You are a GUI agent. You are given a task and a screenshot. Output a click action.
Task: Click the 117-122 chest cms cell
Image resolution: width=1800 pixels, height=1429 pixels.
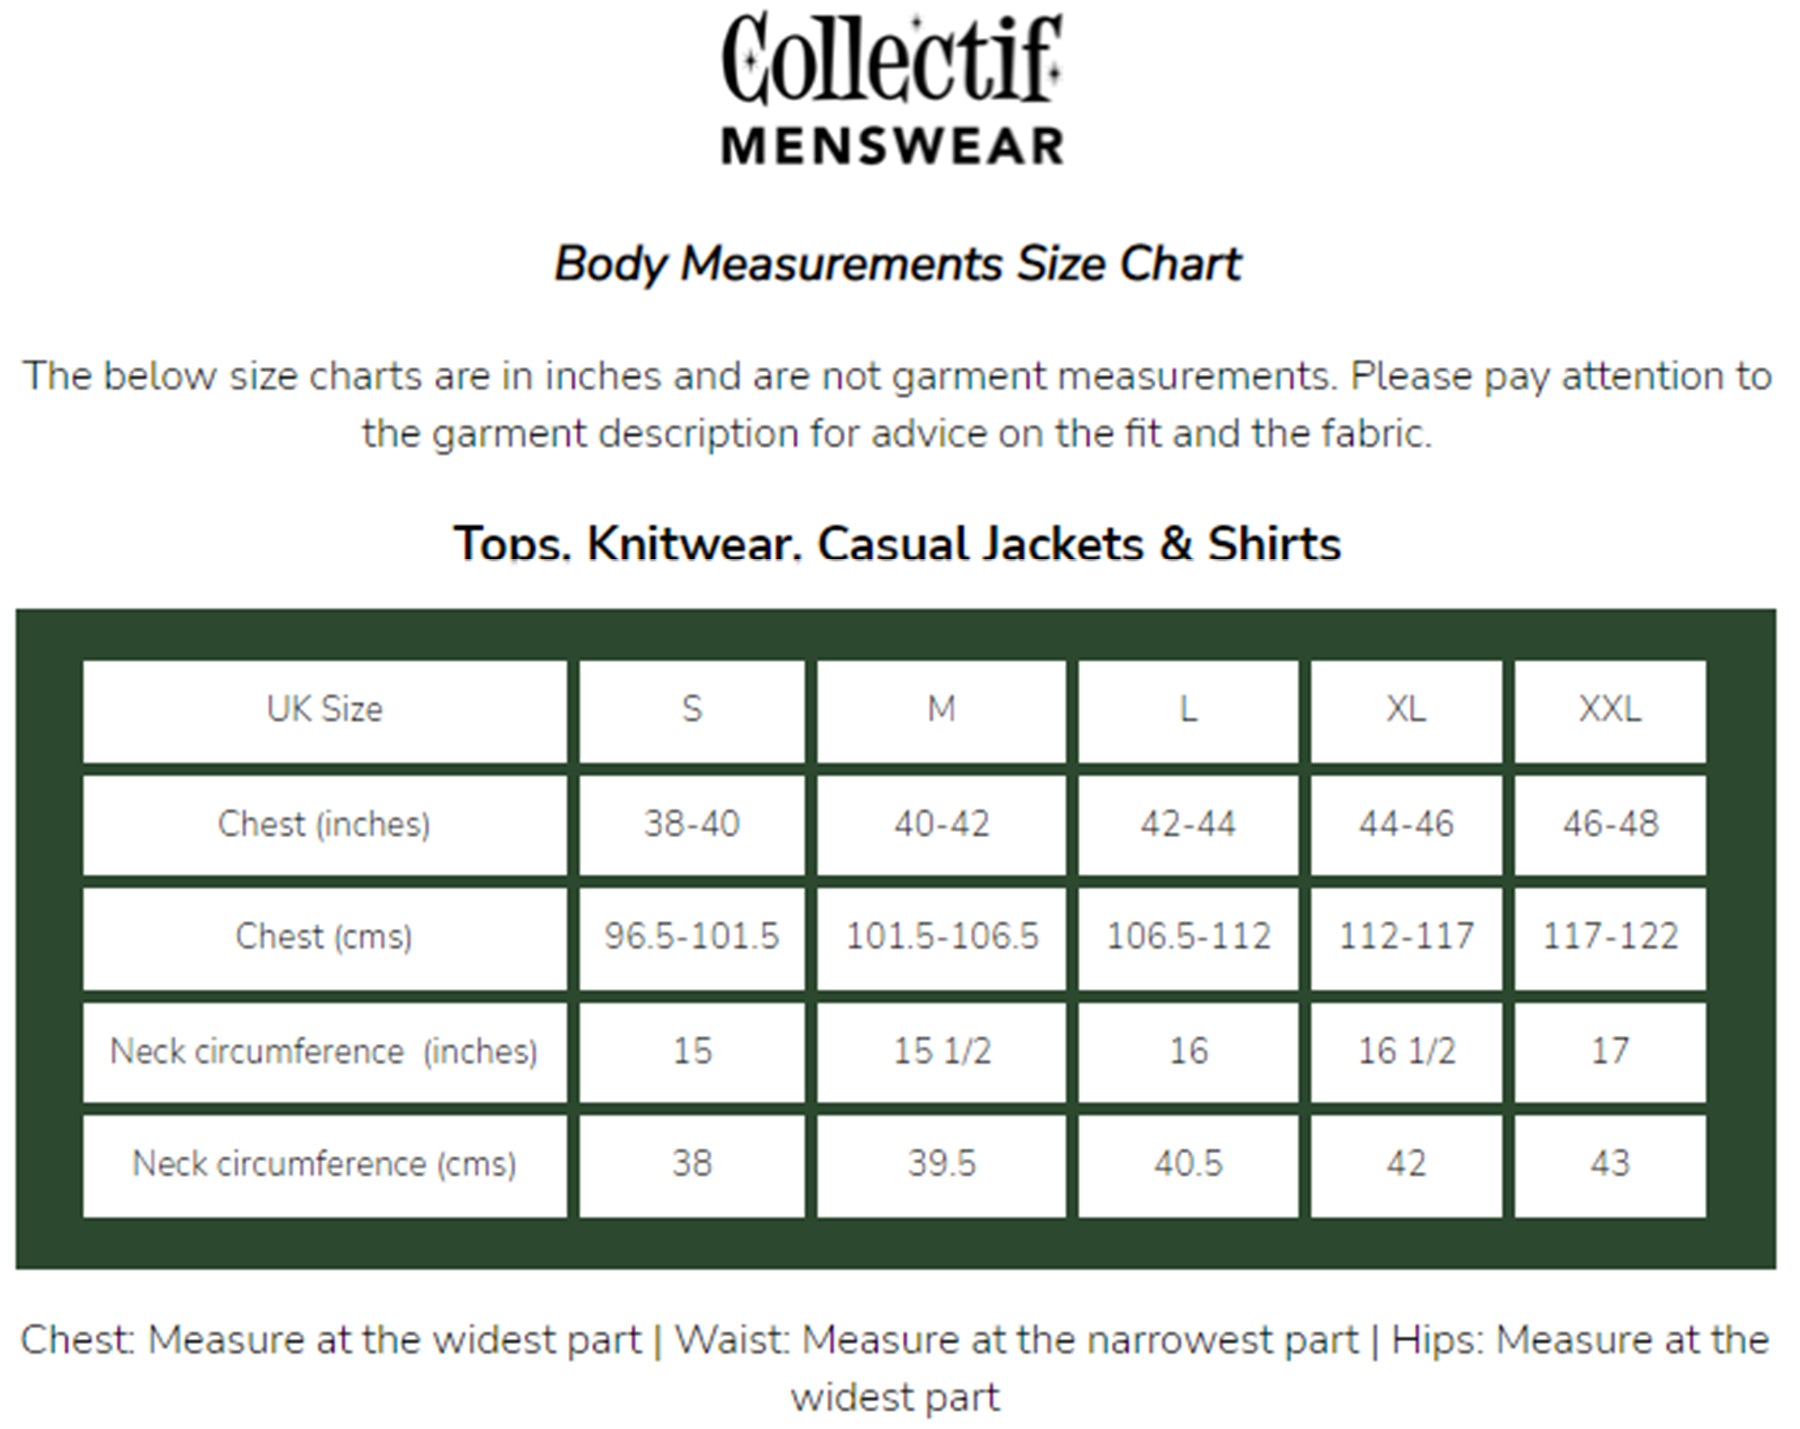click(x=1610, y=938)
